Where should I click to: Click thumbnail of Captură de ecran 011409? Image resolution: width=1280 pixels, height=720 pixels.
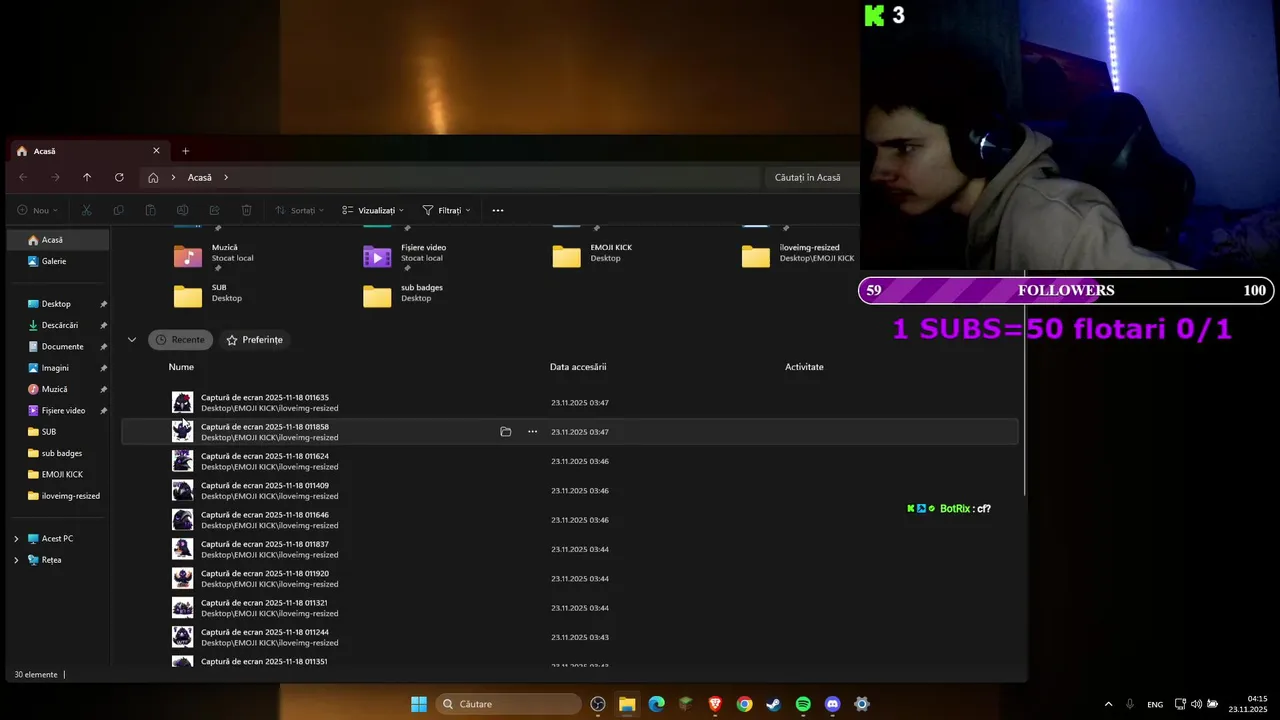[x=182, y=490]
